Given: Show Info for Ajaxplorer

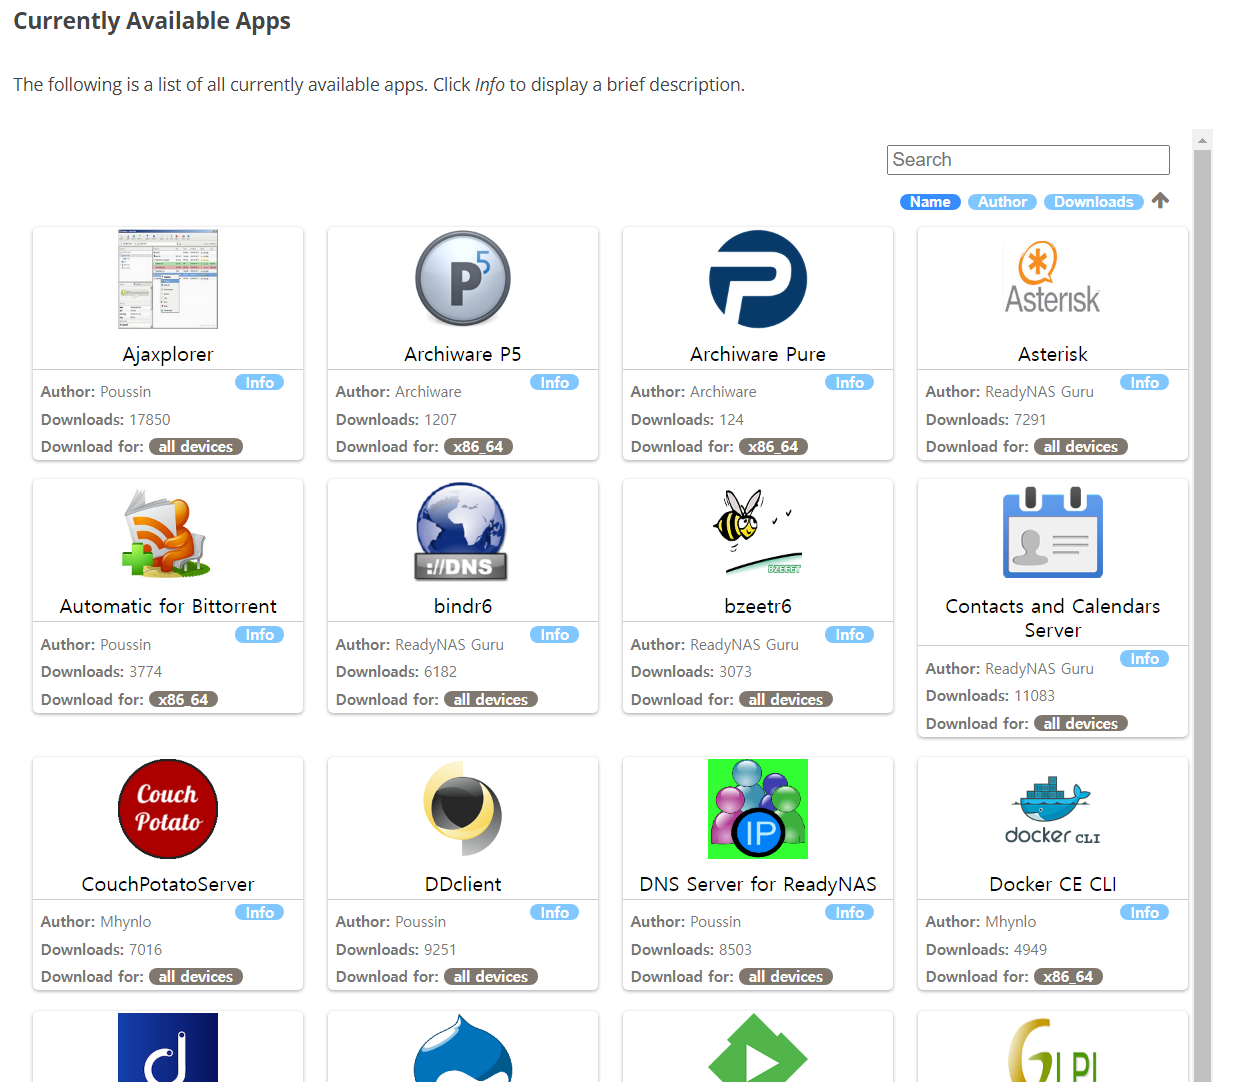Looking at the screenshot, I should pos(260,382).
